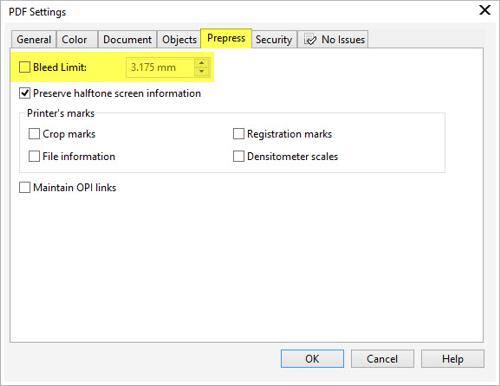500x386 pixels.
Task: Uncheck Preserve halftone screen information
Action: tap(25, 93)
